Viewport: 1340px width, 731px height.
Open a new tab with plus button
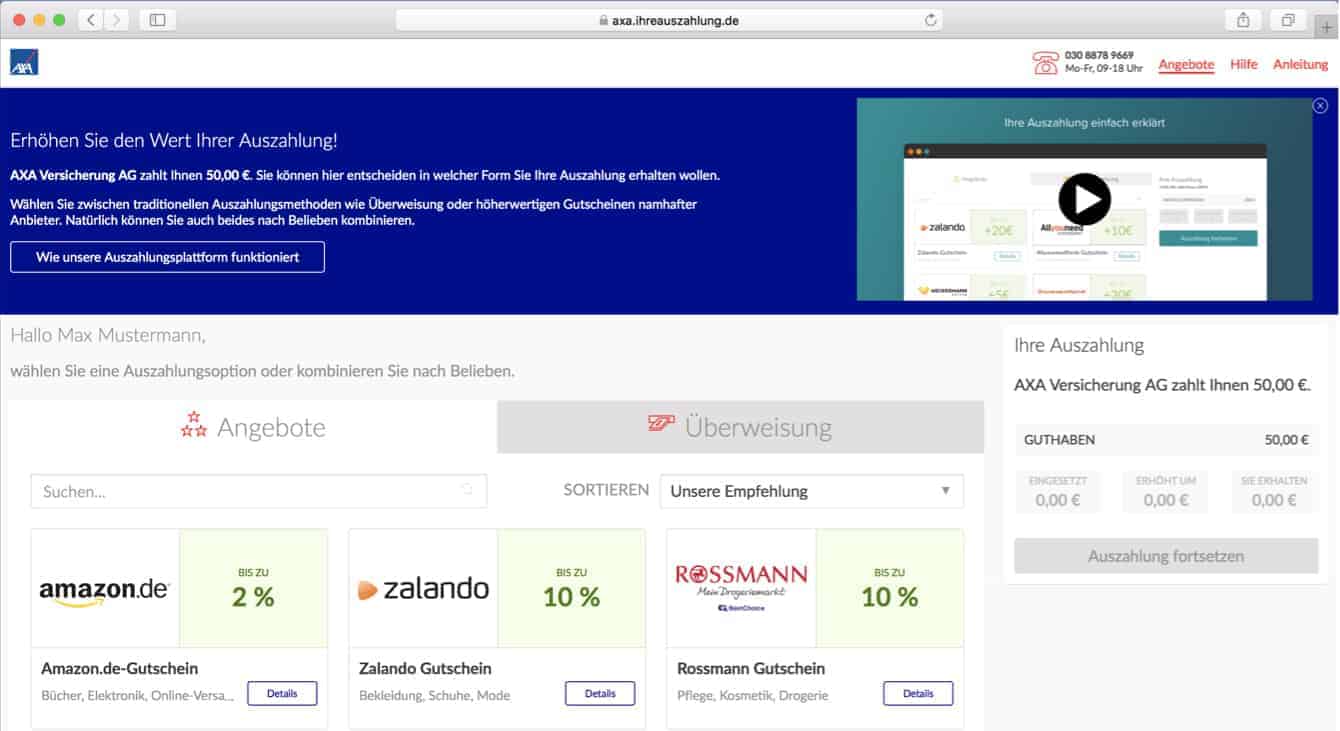[x=1328, y=27]
